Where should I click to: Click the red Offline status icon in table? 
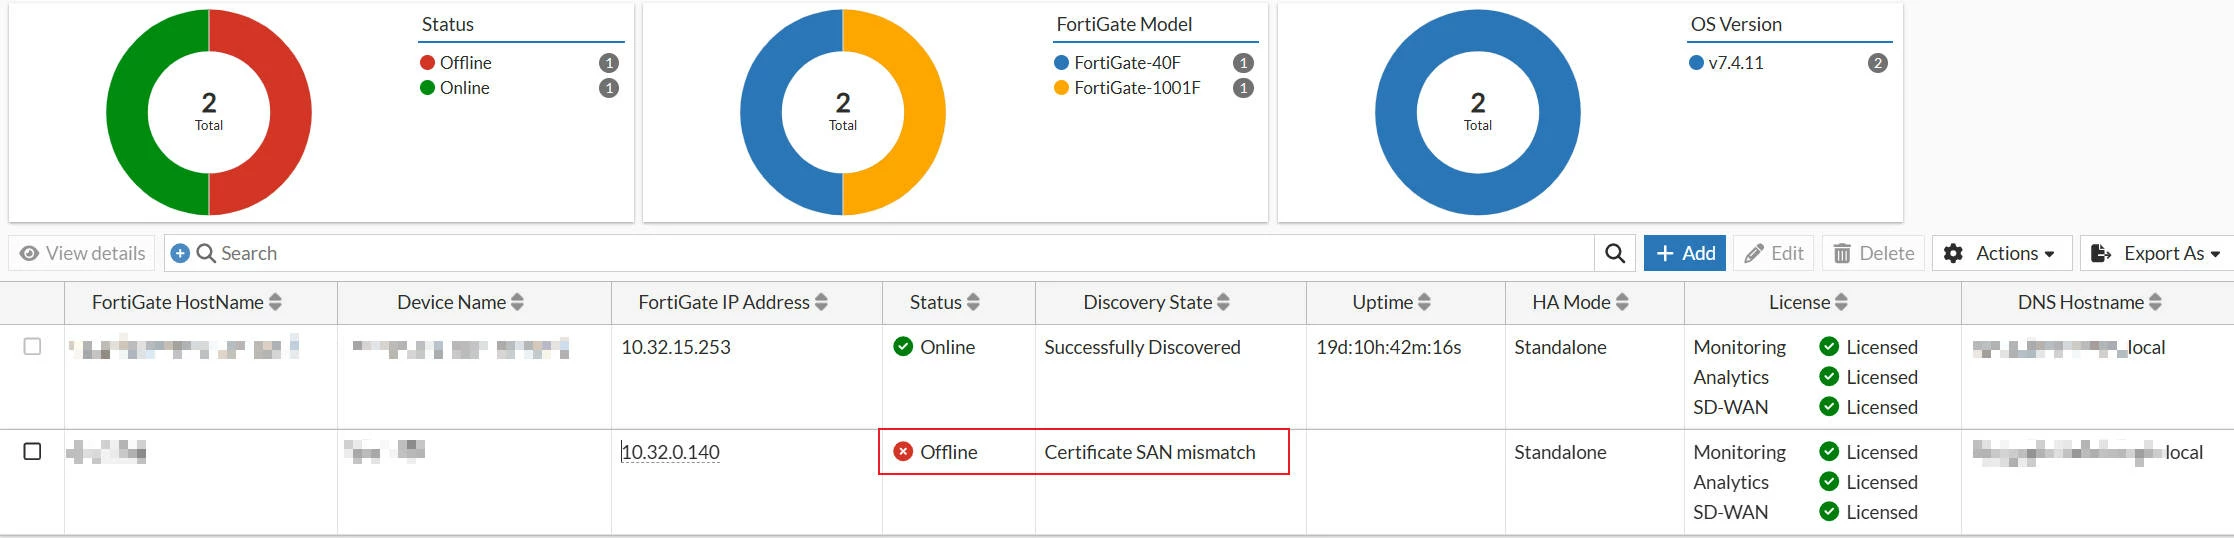(903, 452)
